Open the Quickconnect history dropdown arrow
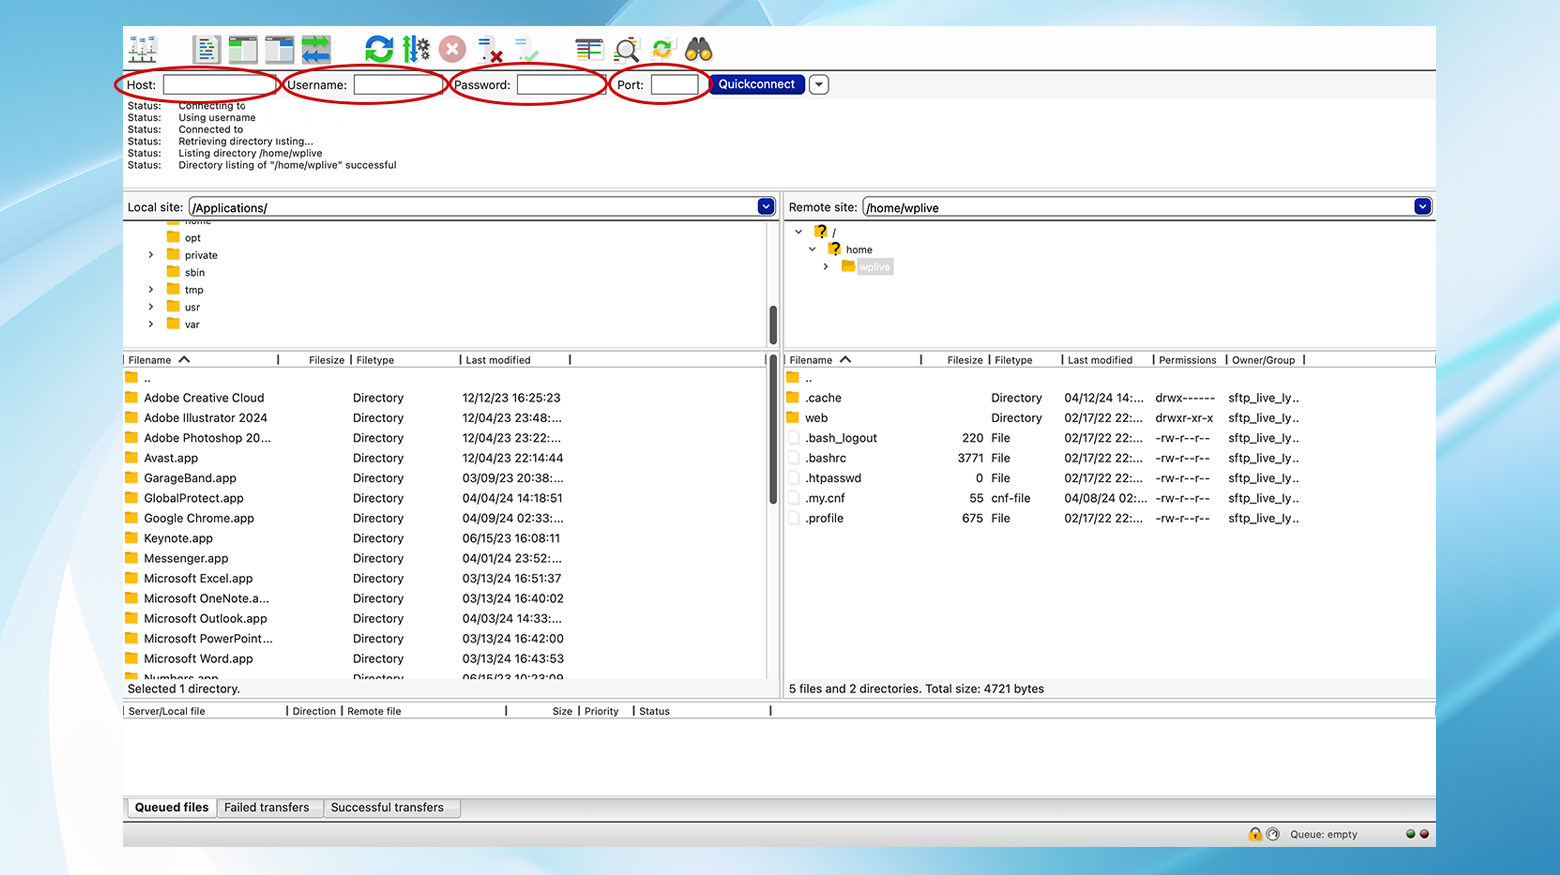The image size is (1560, 875). pos(819,85)
